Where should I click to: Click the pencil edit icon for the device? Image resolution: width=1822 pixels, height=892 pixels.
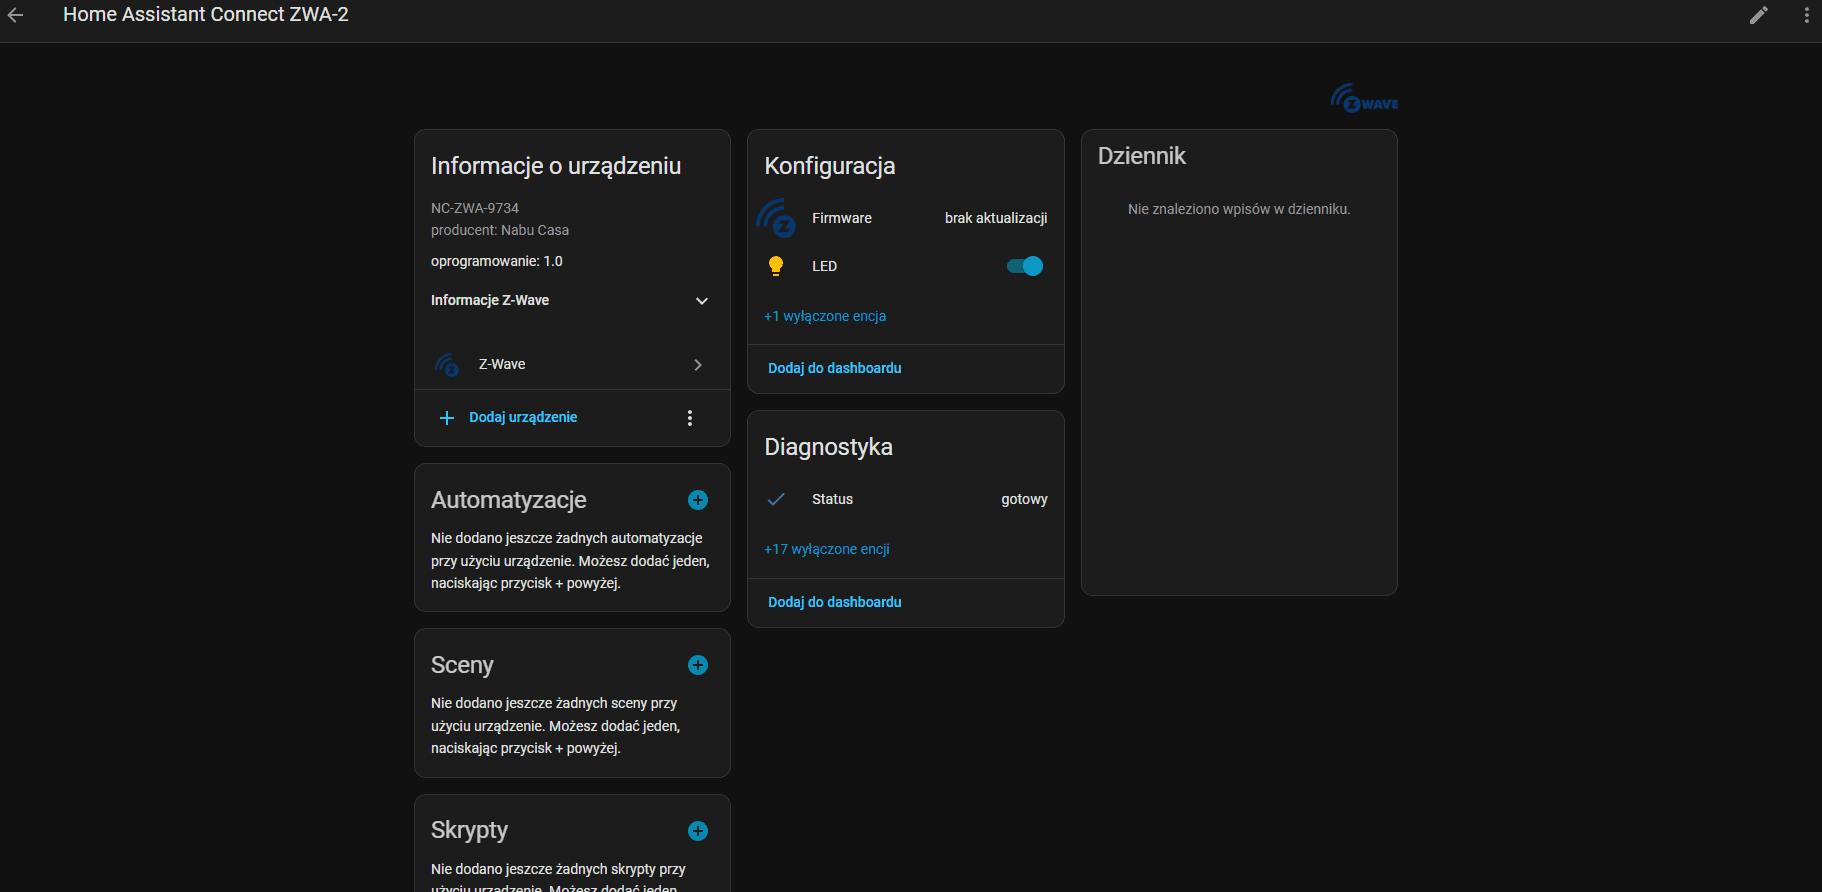1758,15
